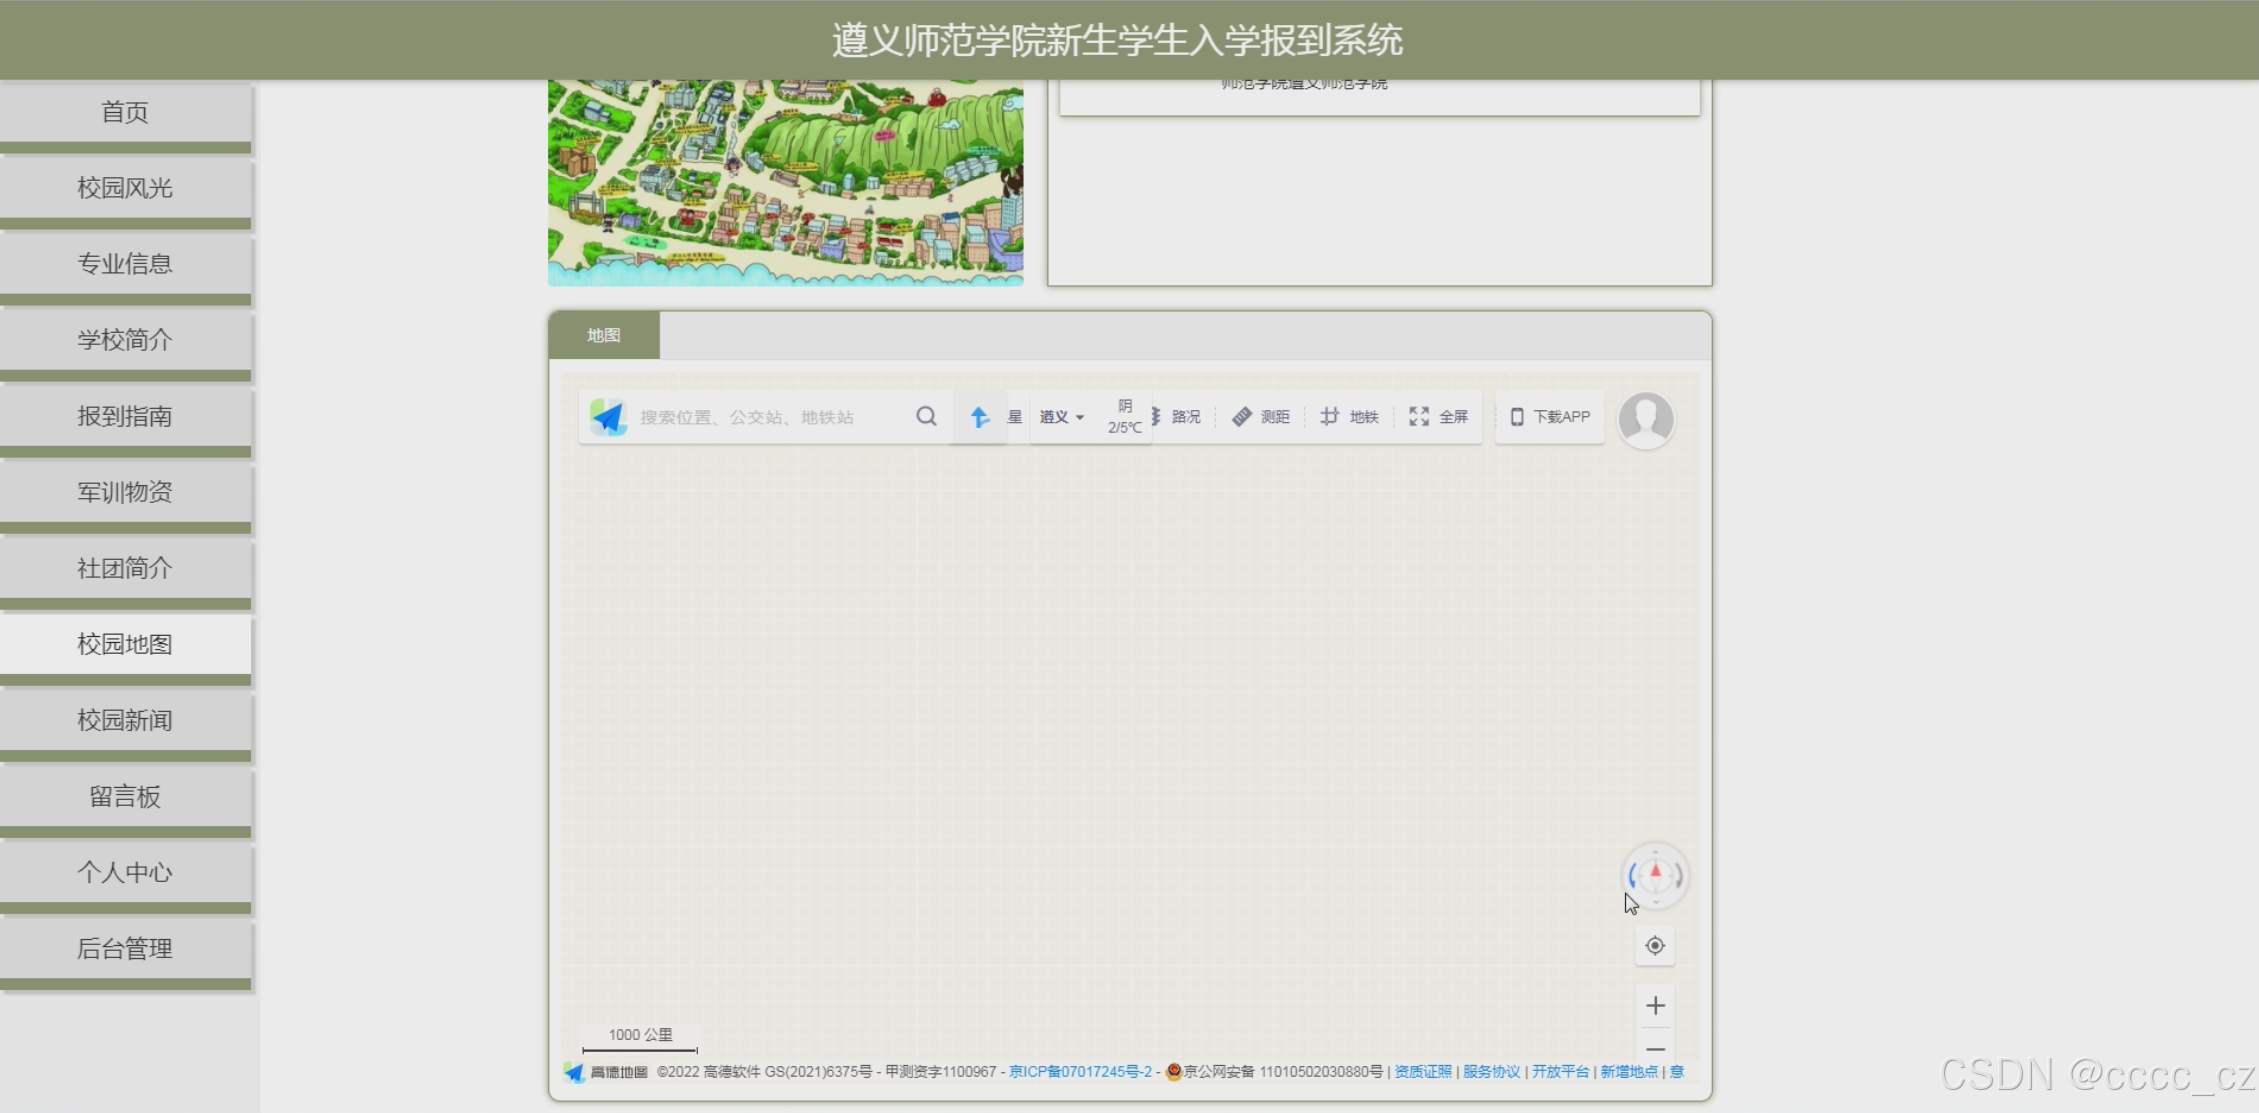This screenshot has height=1113, width=2259.
Task: Open the 地铁 subway map tool
Action: pyautogui.click(x=1349, y=417)
